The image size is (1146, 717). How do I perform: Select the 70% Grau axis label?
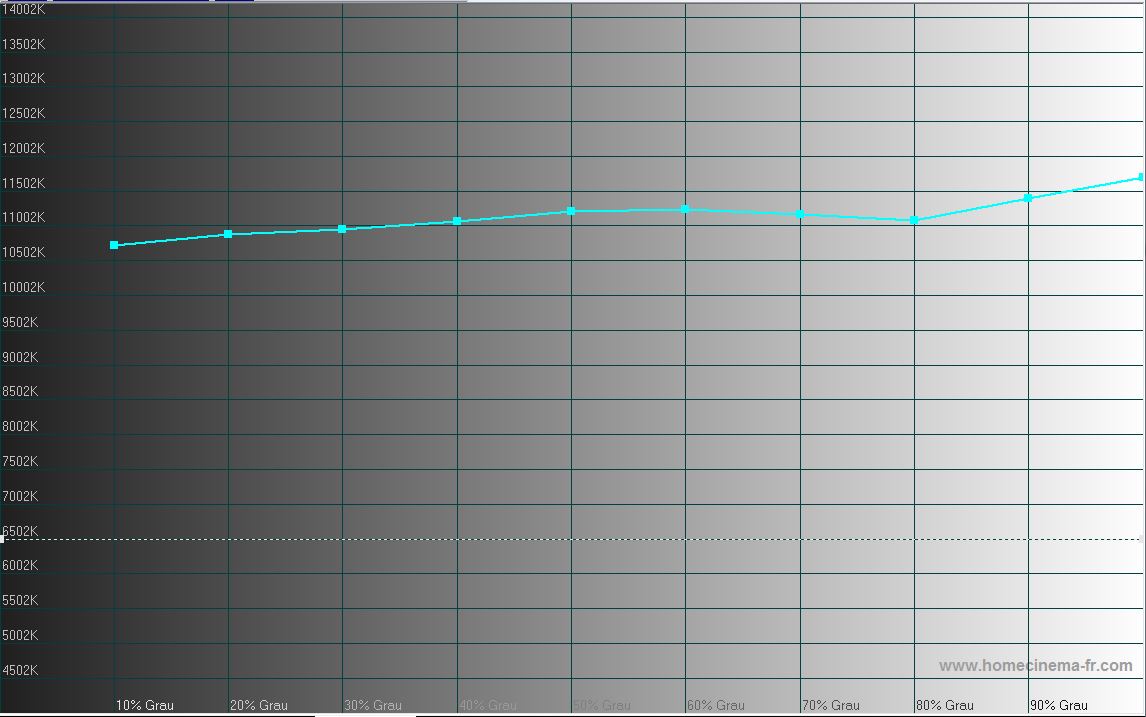(831, 705)
